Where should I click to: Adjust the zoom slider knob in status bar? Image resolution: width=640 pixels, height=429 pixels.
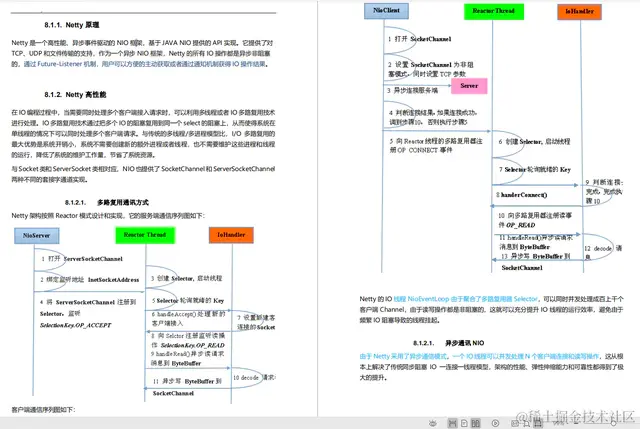click(613, 423)
